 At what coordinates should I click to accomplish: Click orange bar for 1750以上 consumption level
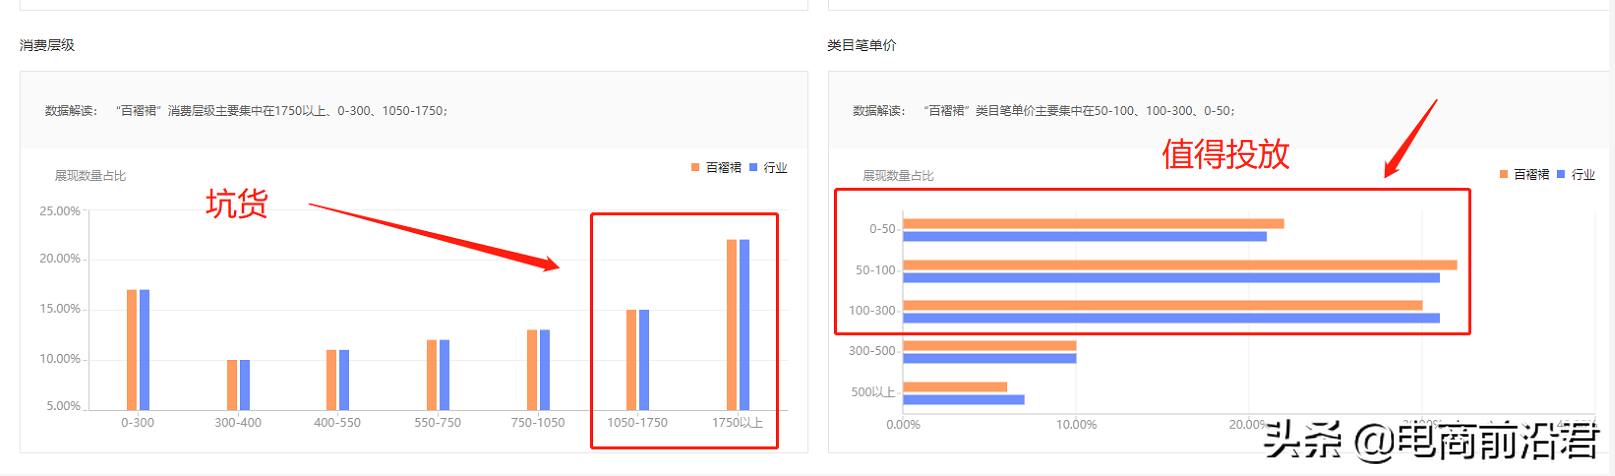732,325
